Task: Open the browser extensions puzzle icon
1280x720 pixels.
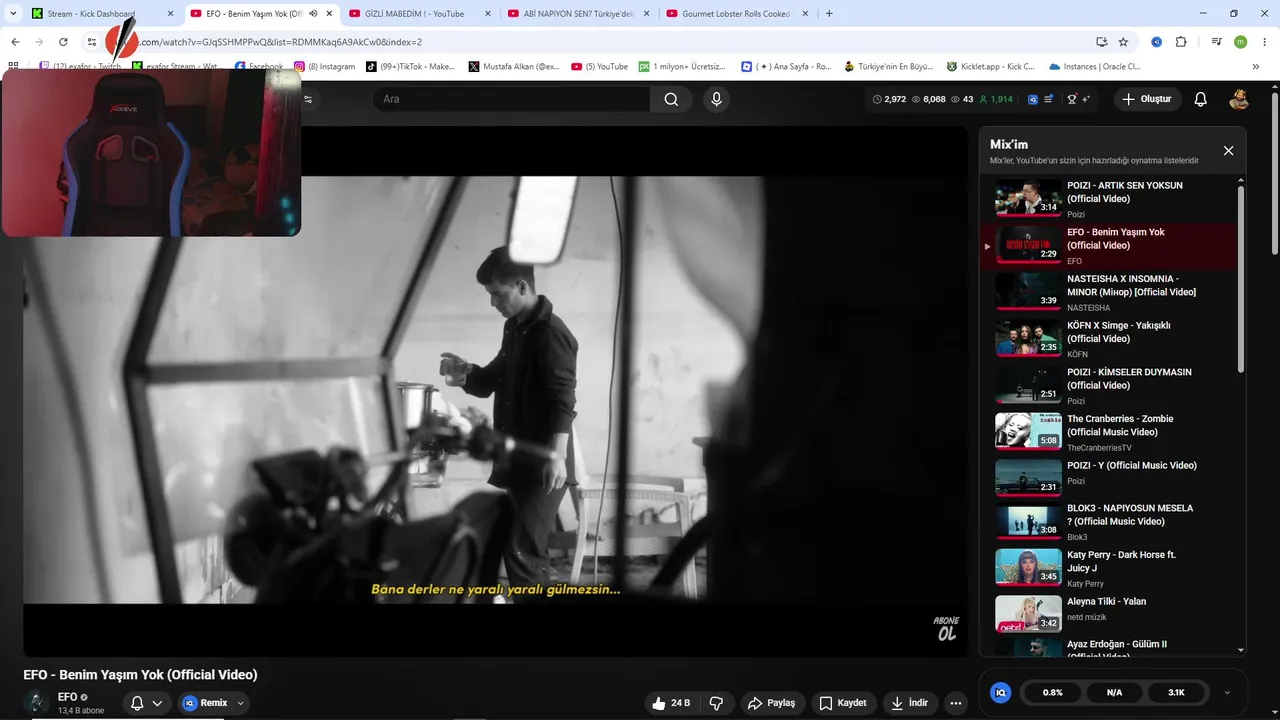Action: coord(1181,42)
